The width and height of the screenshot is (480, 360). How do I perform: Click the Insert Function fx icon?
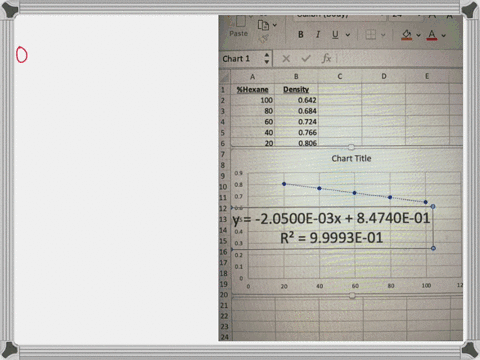coord(326,59)
